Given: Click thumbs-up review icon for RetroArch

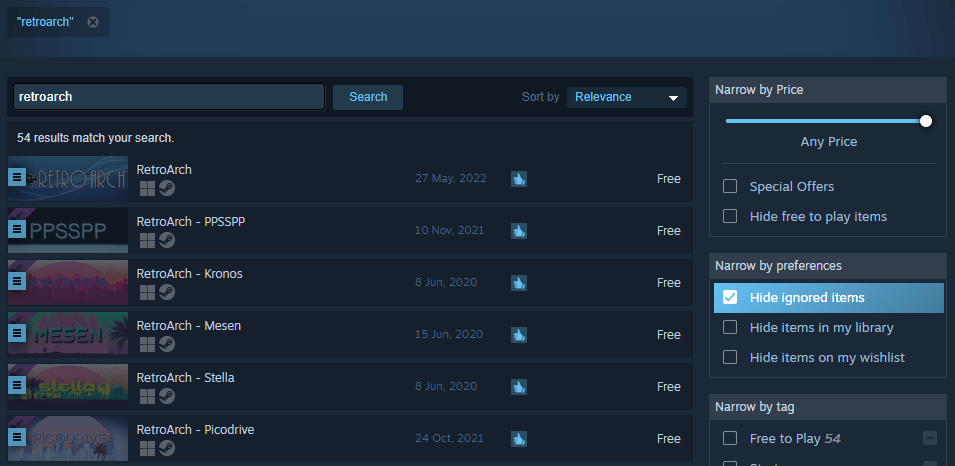Looking at the screenshot, I should tap(518, 178).
